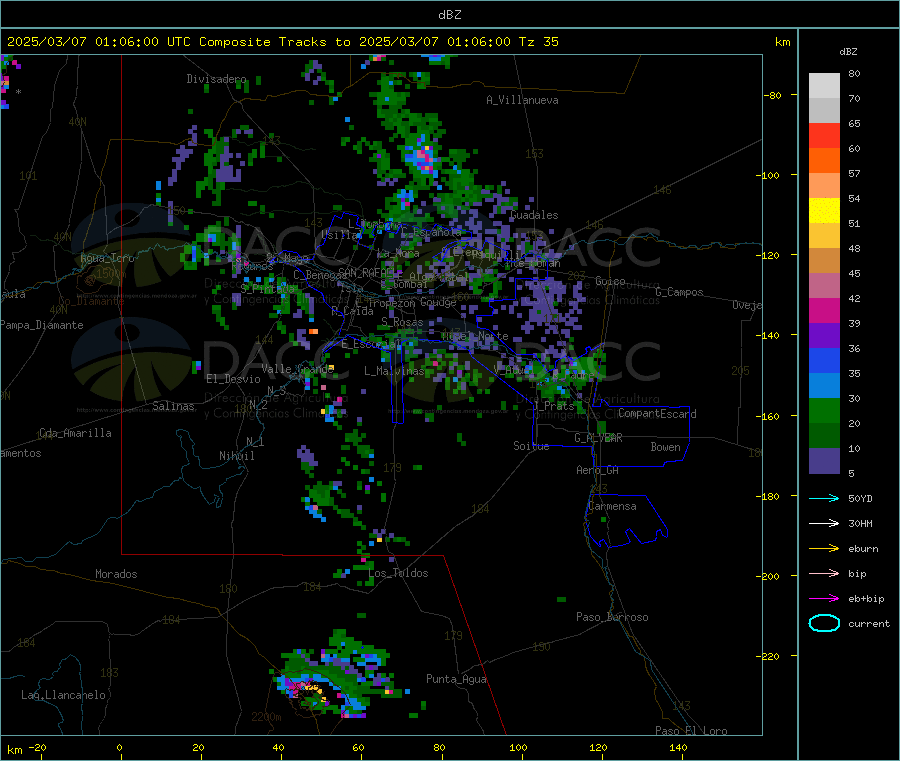
Task: Click the yellow eburn arrow symbol
Action: click(824, 549)
